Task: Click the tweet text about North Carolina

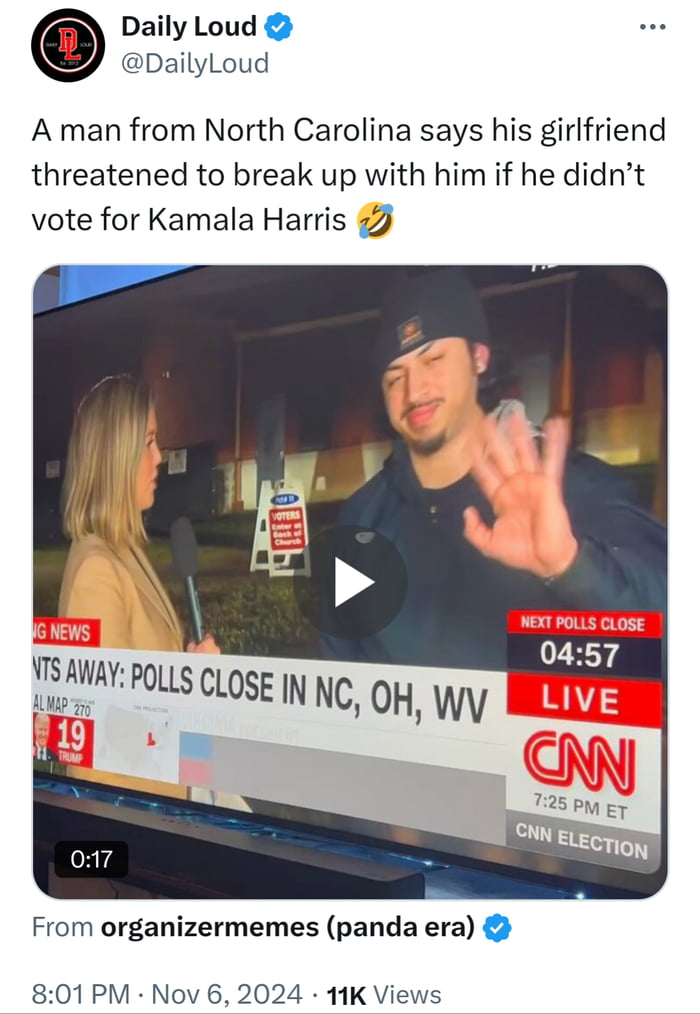Action: pyautogui.click(x=349, y=175)
